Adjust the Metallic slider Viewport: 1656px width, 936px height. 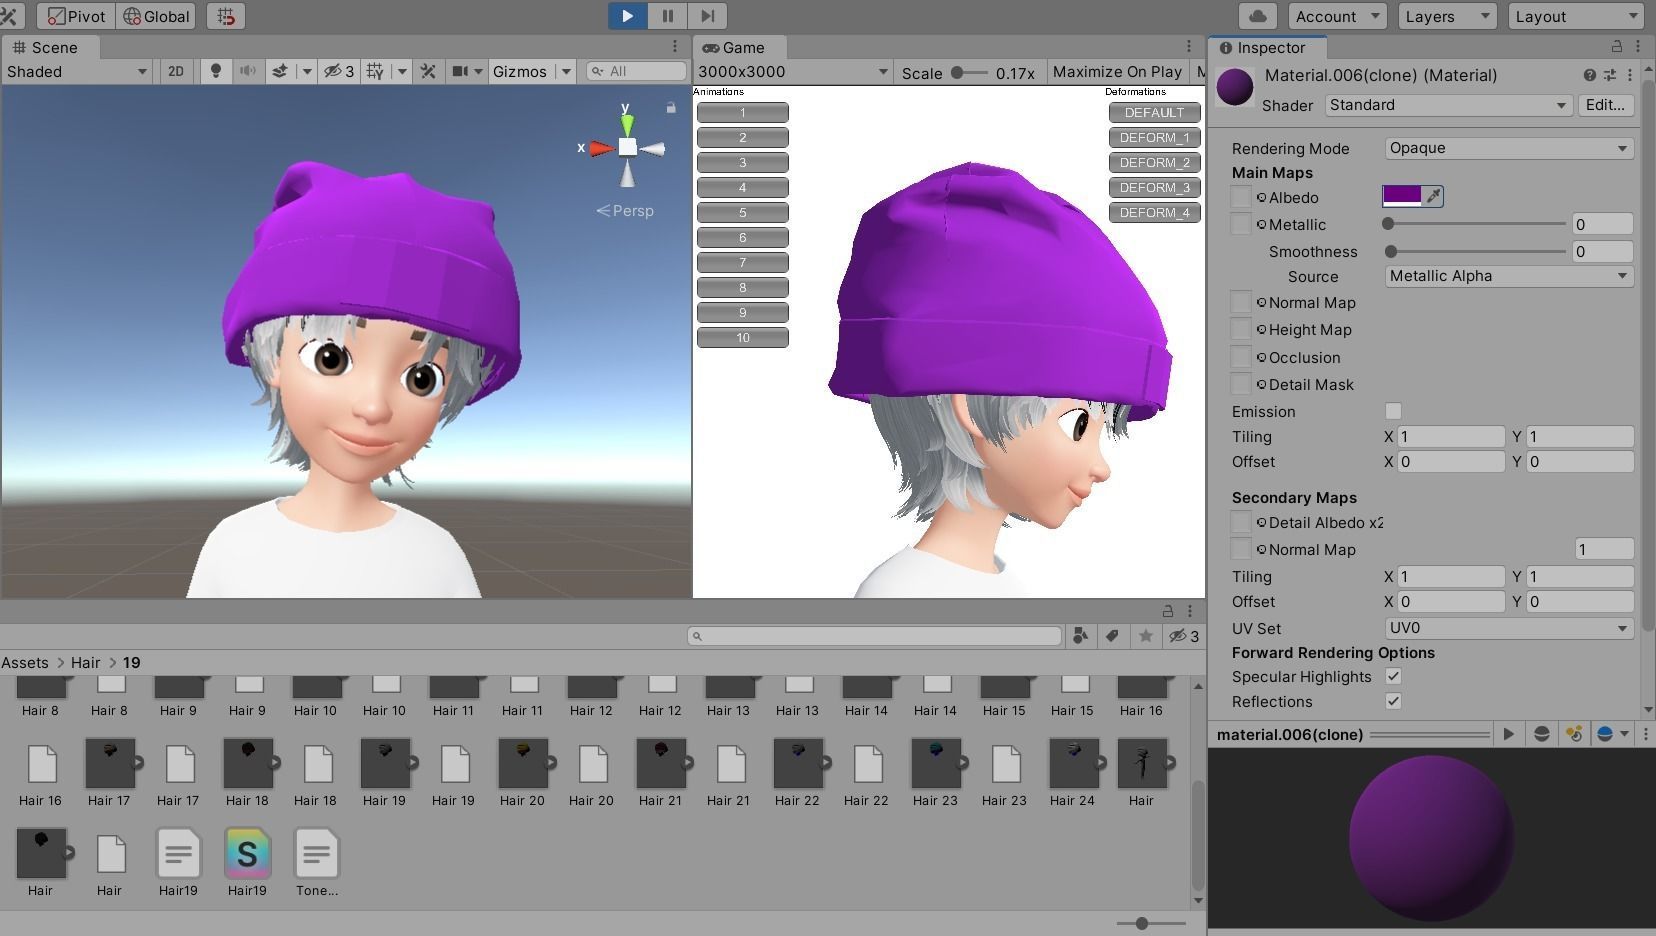tap(1475, 224)
